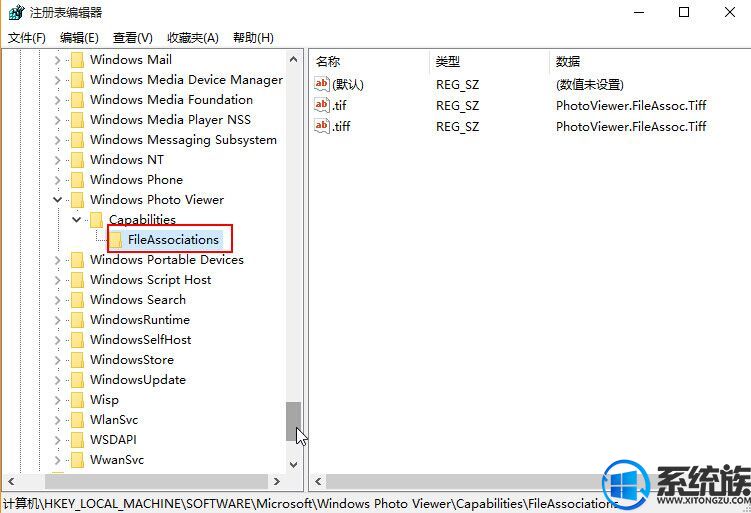This screenshot has width=751, height=513.
Task: Click the tree pane scroll up arrow
Action: (294, 60)
